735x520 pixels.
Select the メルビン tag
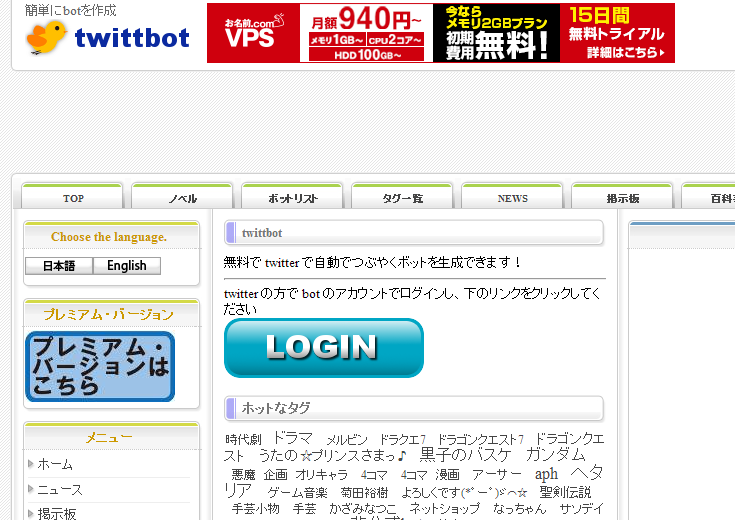pyautogui.click(x=347, y=440)
